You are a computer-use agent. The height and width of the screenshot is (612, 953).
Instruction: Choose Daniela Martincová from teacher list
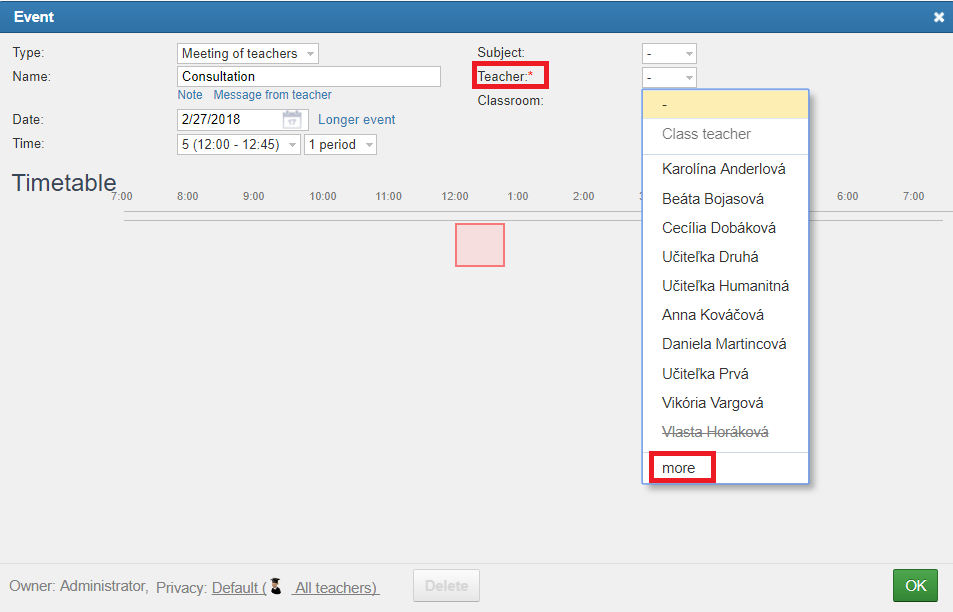726,345
